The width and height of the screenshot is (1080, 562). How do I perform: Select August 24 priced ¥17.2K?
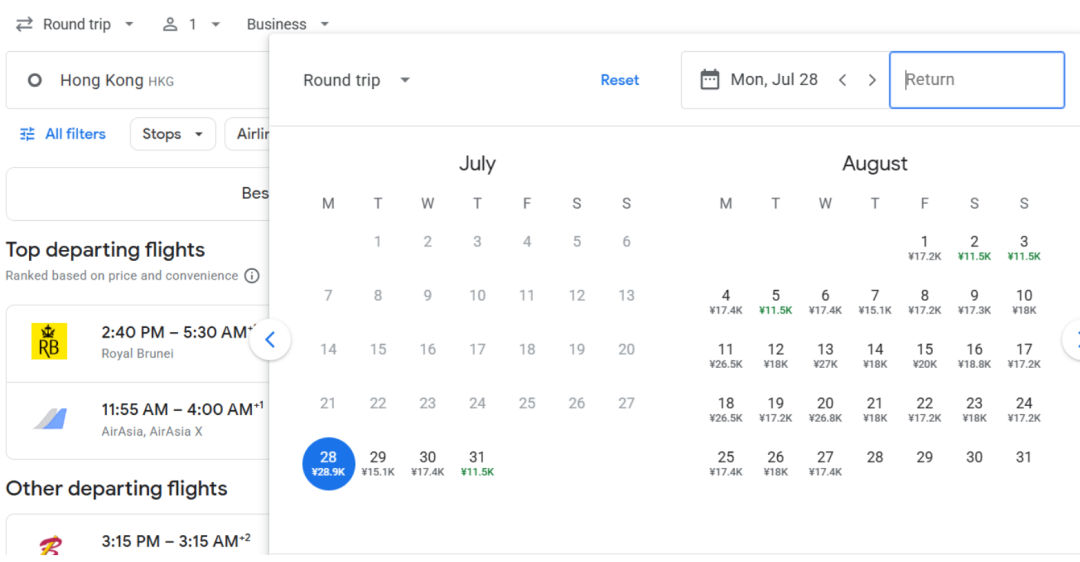point(1024,409)
